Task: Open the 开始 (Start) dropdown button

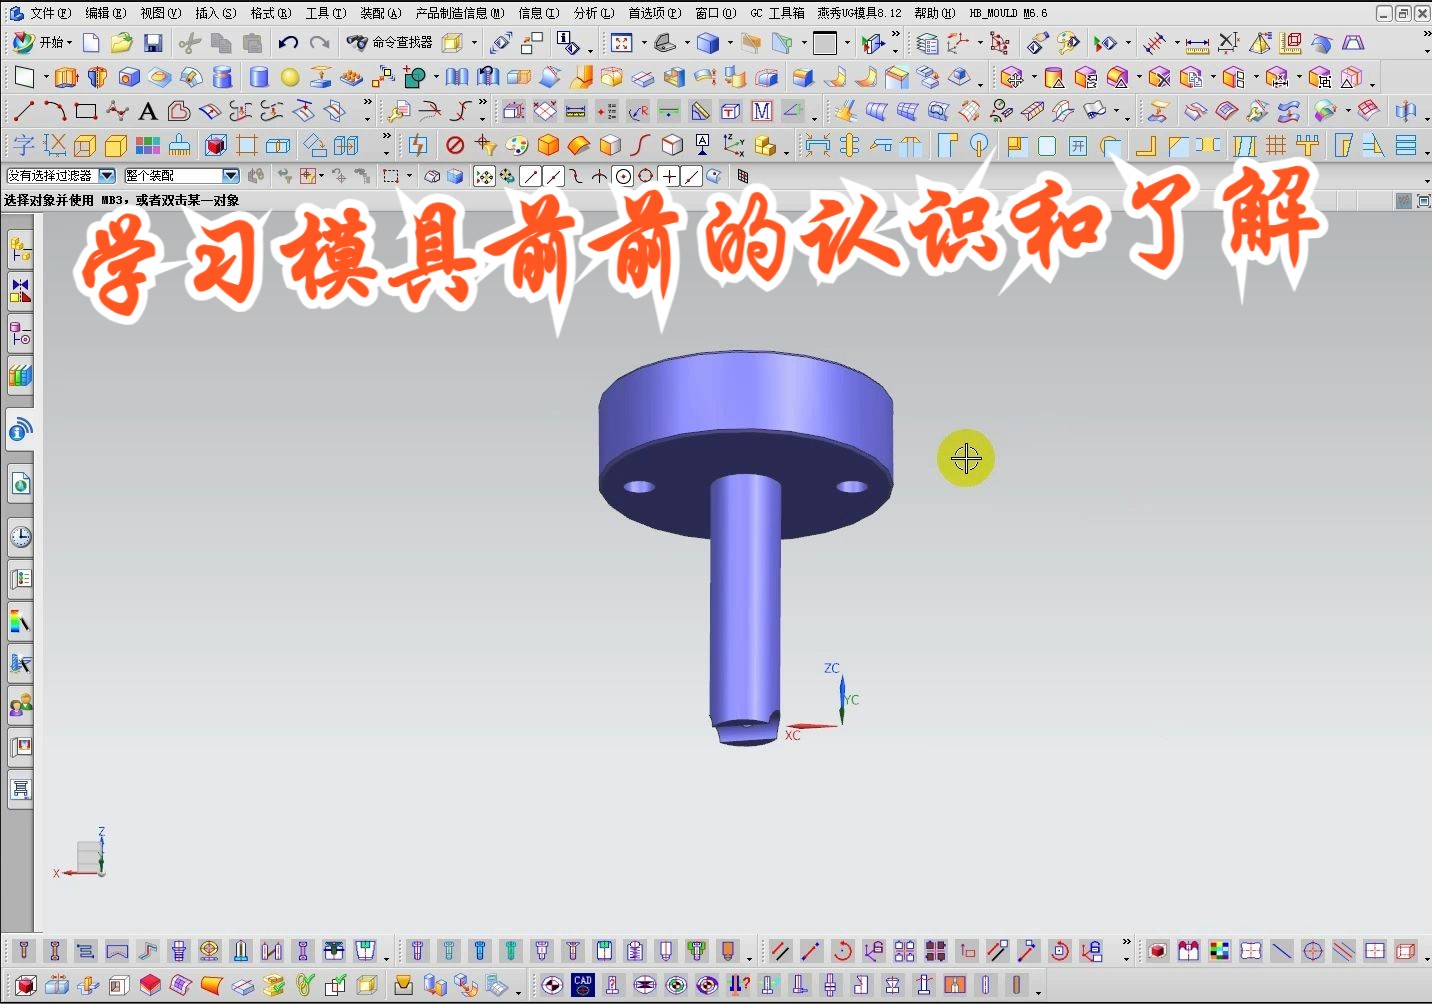Action: pyautogui.click(x=43, y=43)
